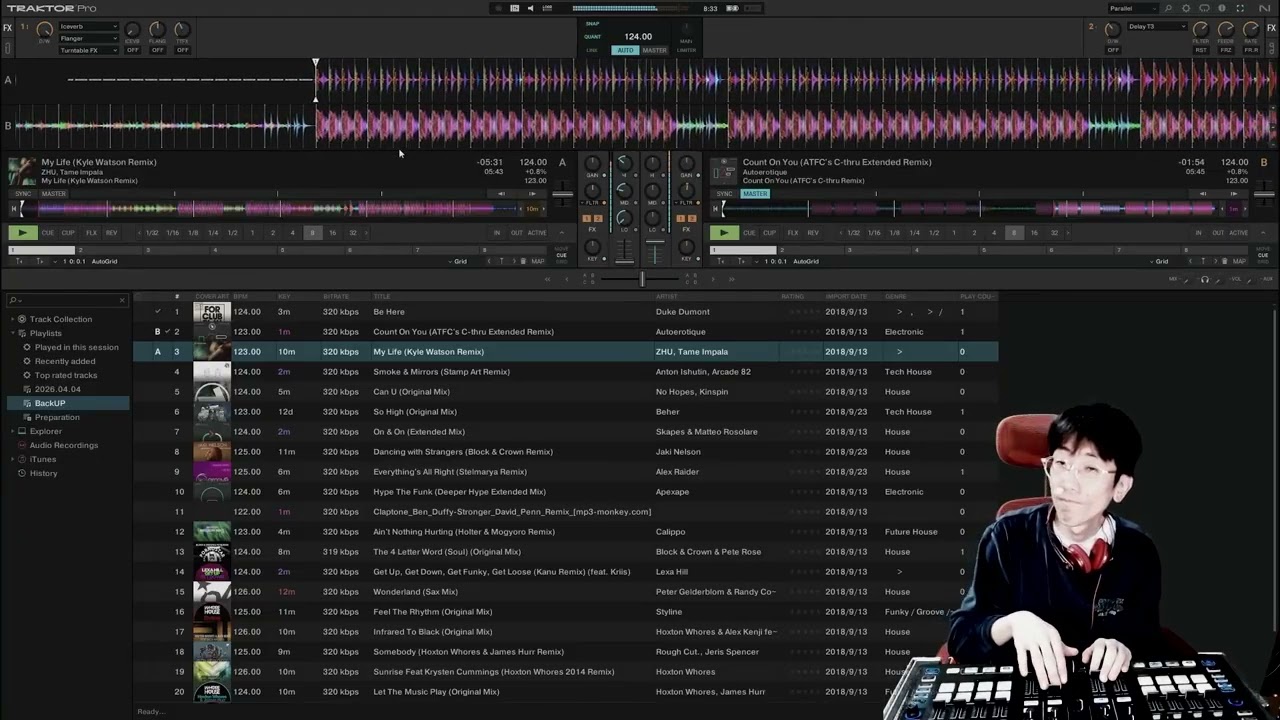The image size is (1280, 720).
Task: Enable Iceverb effect OFF button
Action: 132,50
